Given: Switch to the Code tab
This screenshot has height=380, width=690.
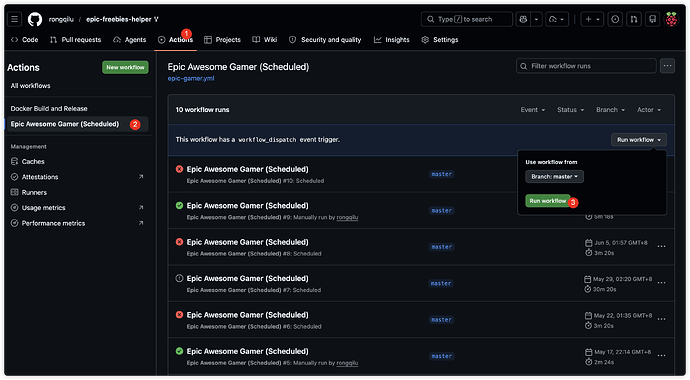Looking at the screenshot, I should (25, 40).
